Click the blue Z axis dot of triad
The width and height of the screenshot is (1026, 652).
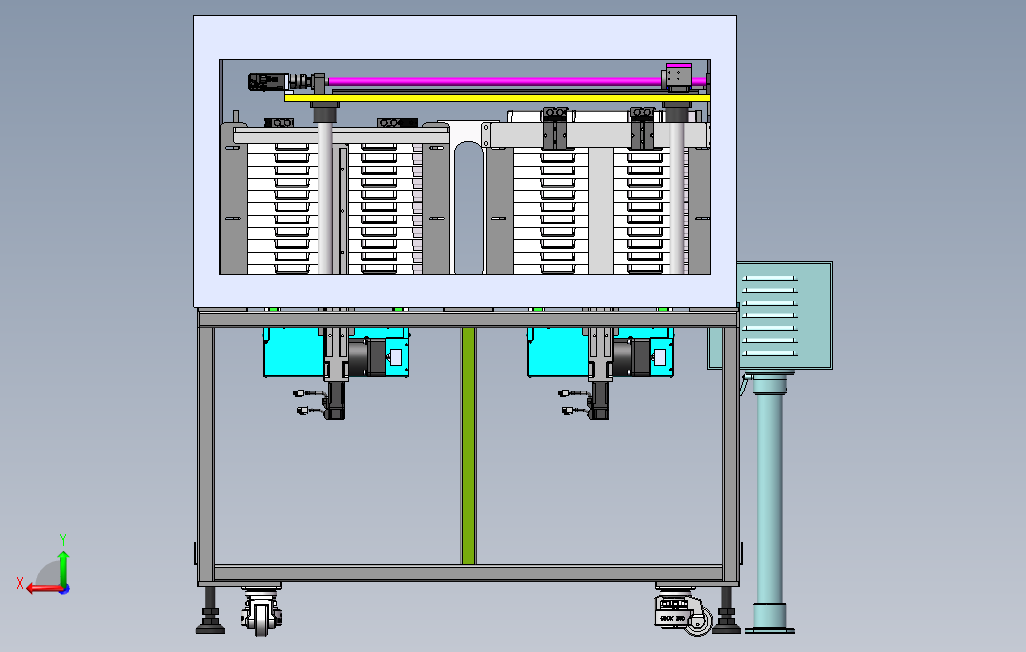click(65, 590)
